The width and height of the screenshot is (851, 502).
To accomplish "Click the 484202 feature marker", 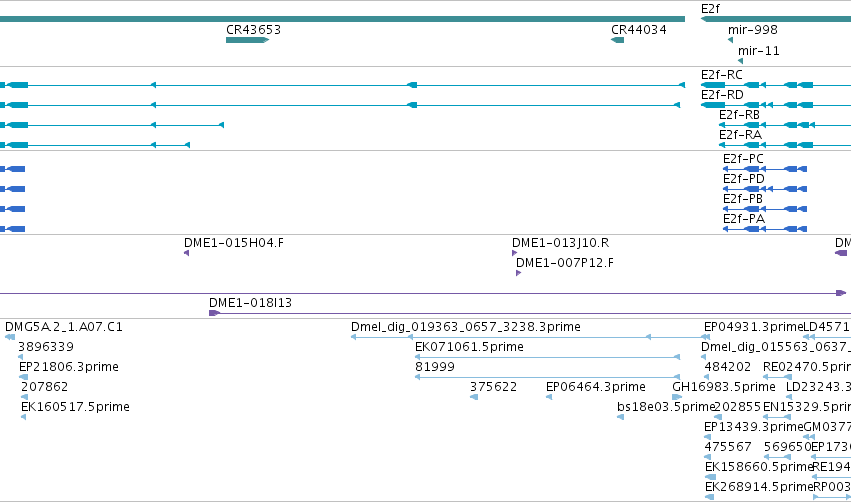I will (707, 377).
